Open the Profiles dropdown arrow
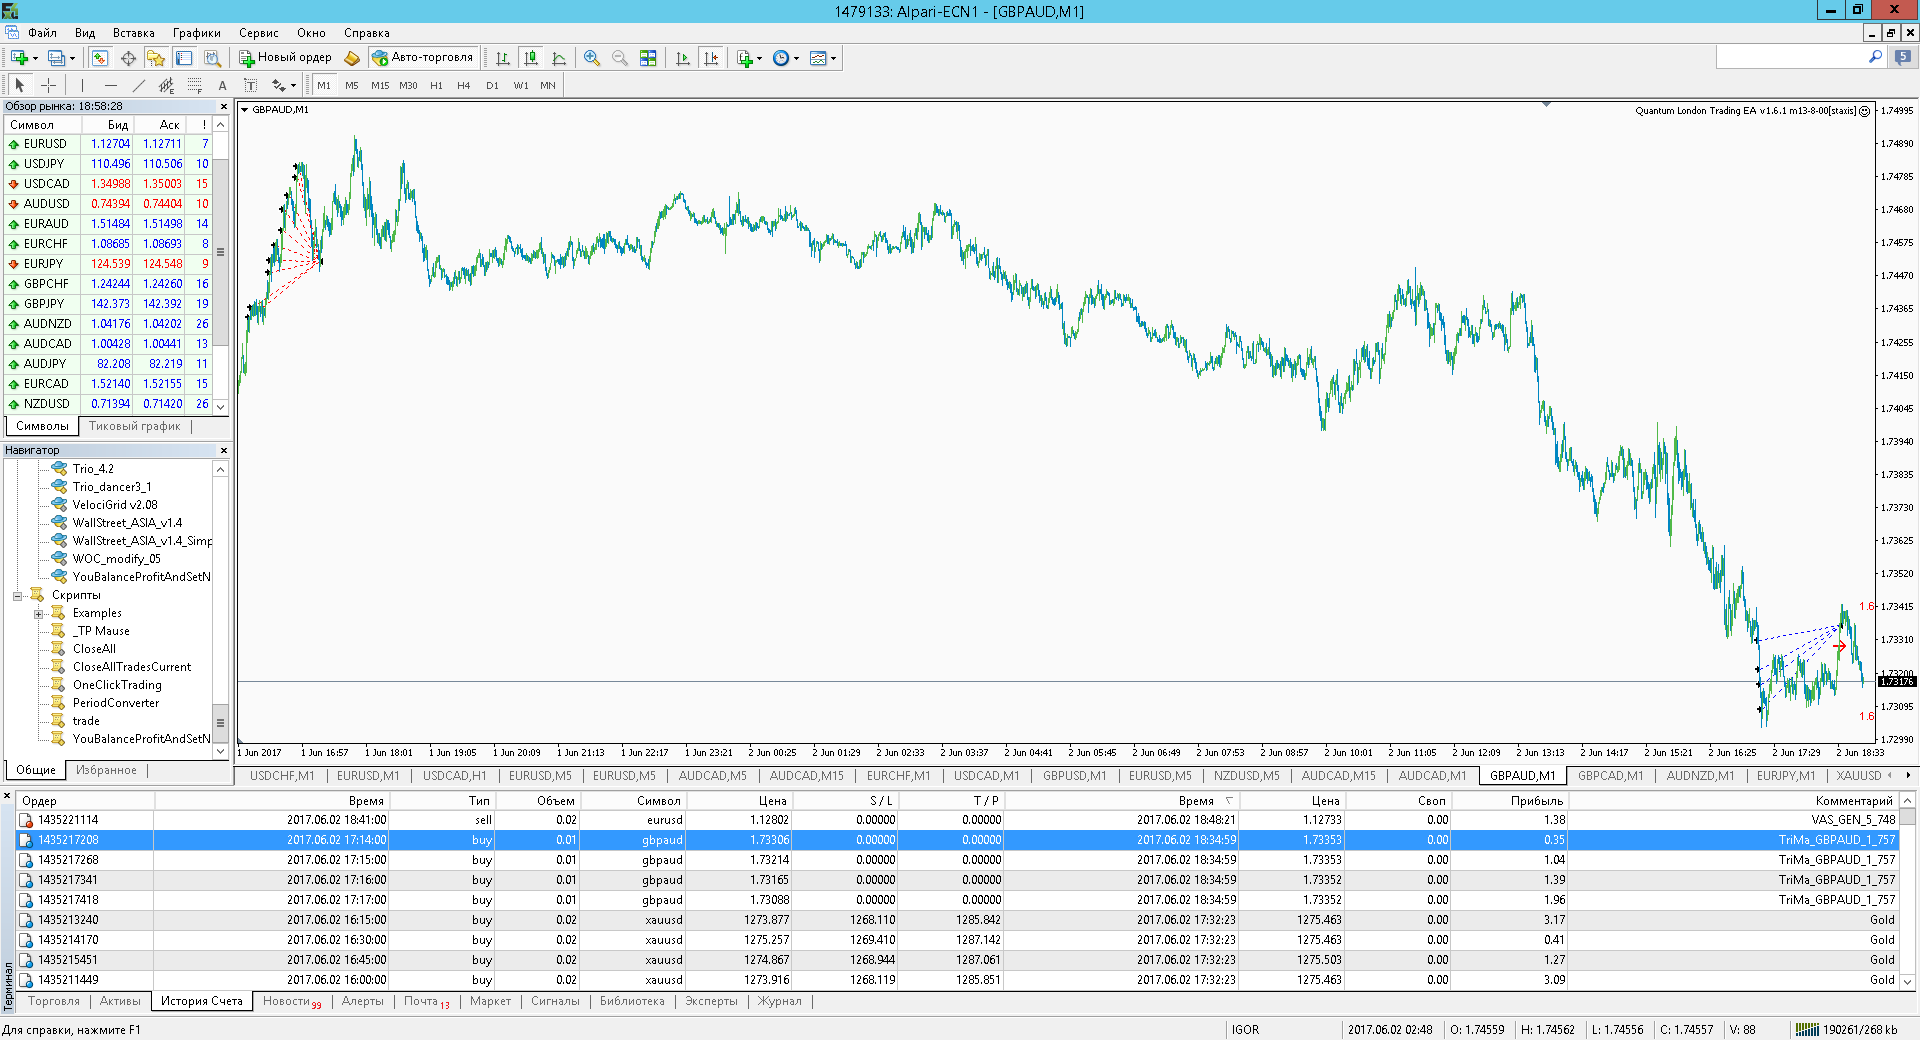 (x=72, y=58)
